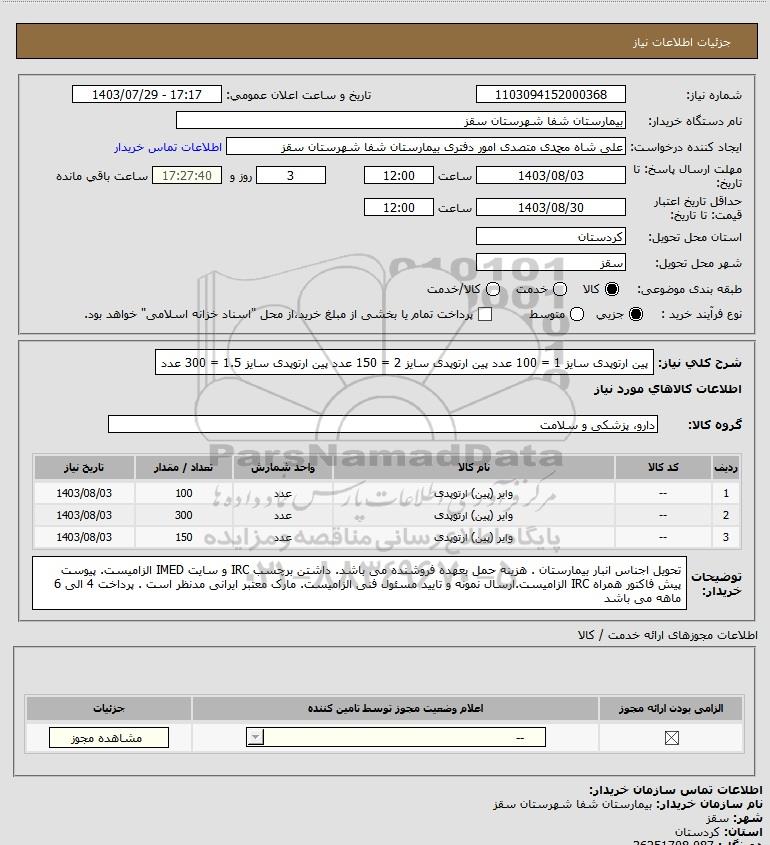Click the 'مشاهده مجوز' view license button

108,738
